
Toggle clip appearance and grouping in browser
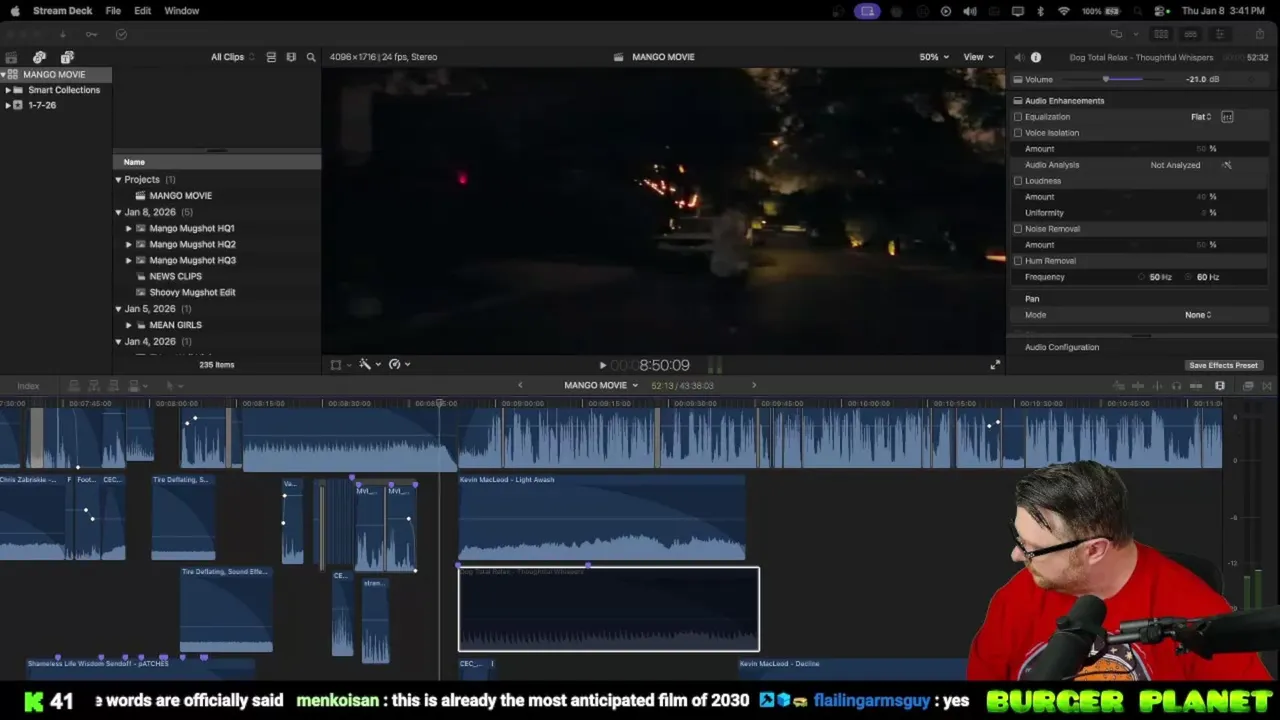[x=271, y=57]
